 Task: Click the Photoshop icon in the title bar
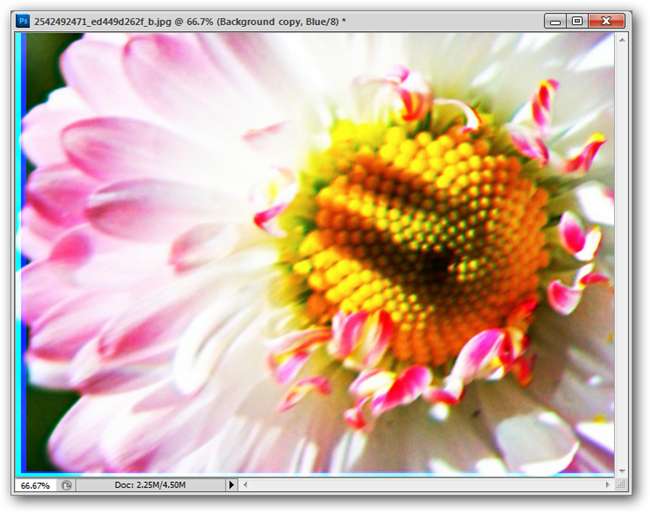[x=23, y=20]
